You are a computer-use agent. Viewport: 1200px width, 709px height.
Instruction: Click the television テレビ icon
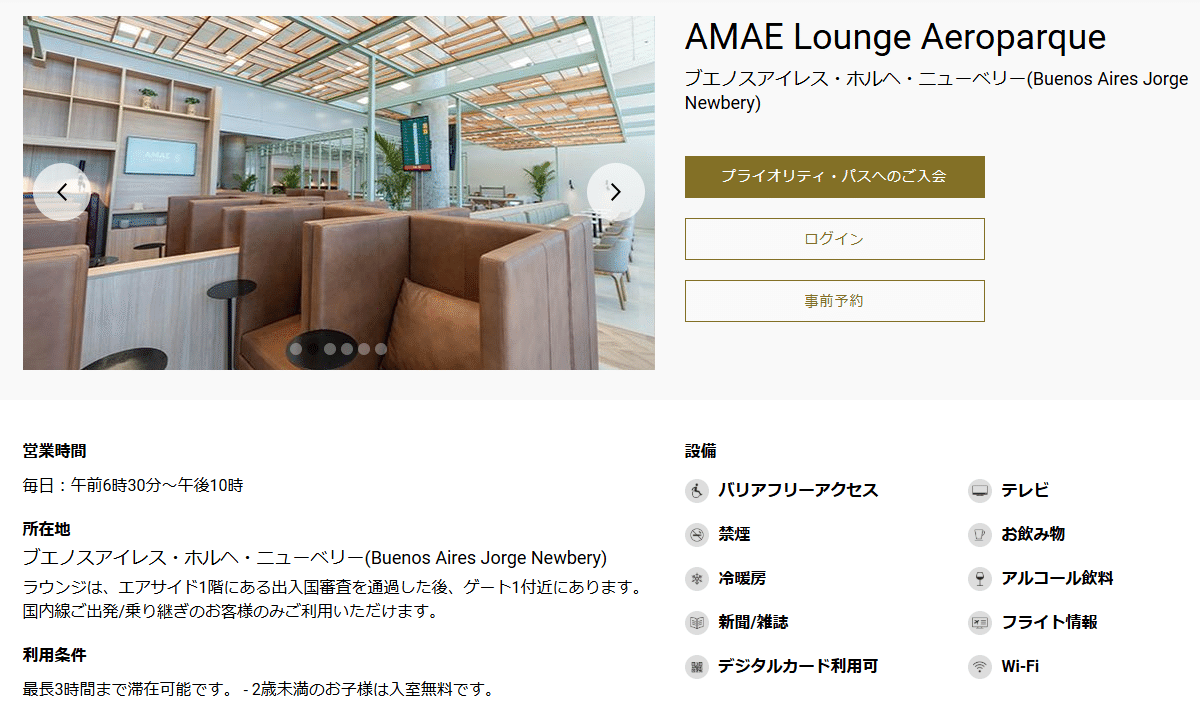(x=980, y=491)
